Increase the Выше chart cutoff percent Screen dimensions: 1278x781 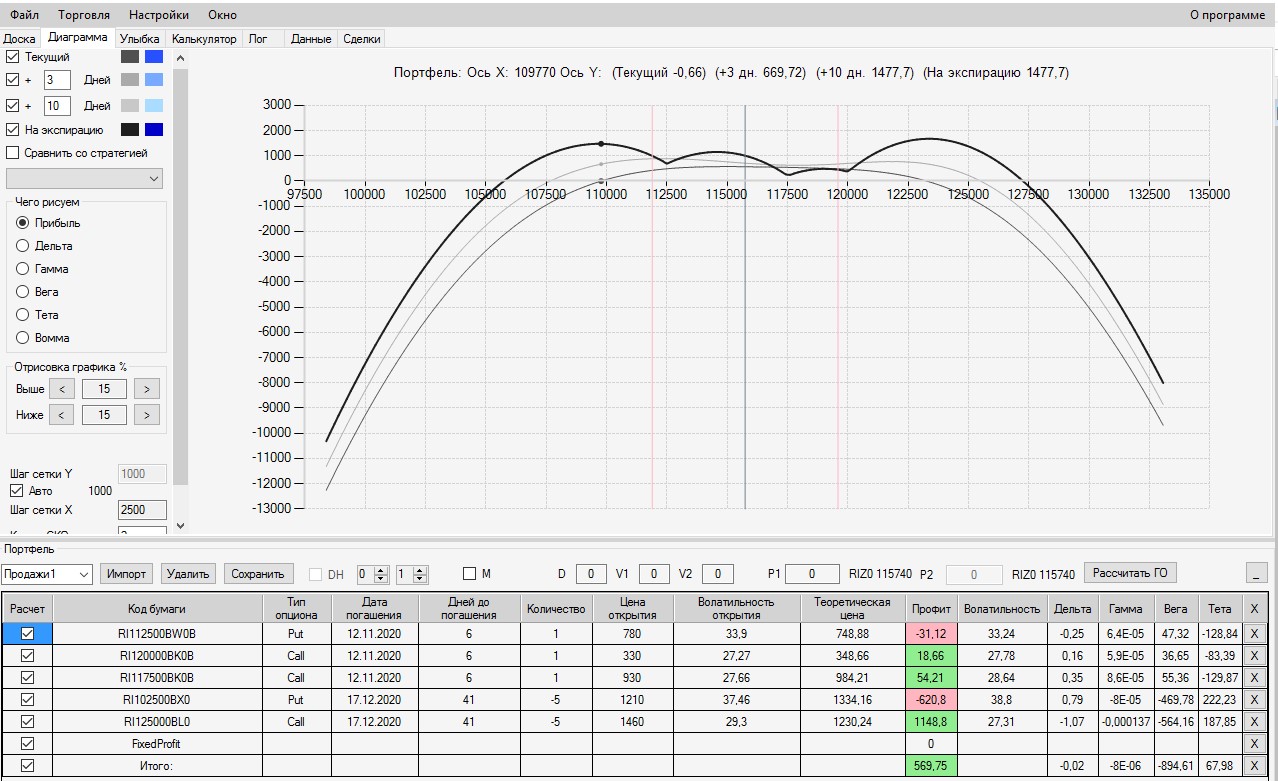(x=146, y=389)
